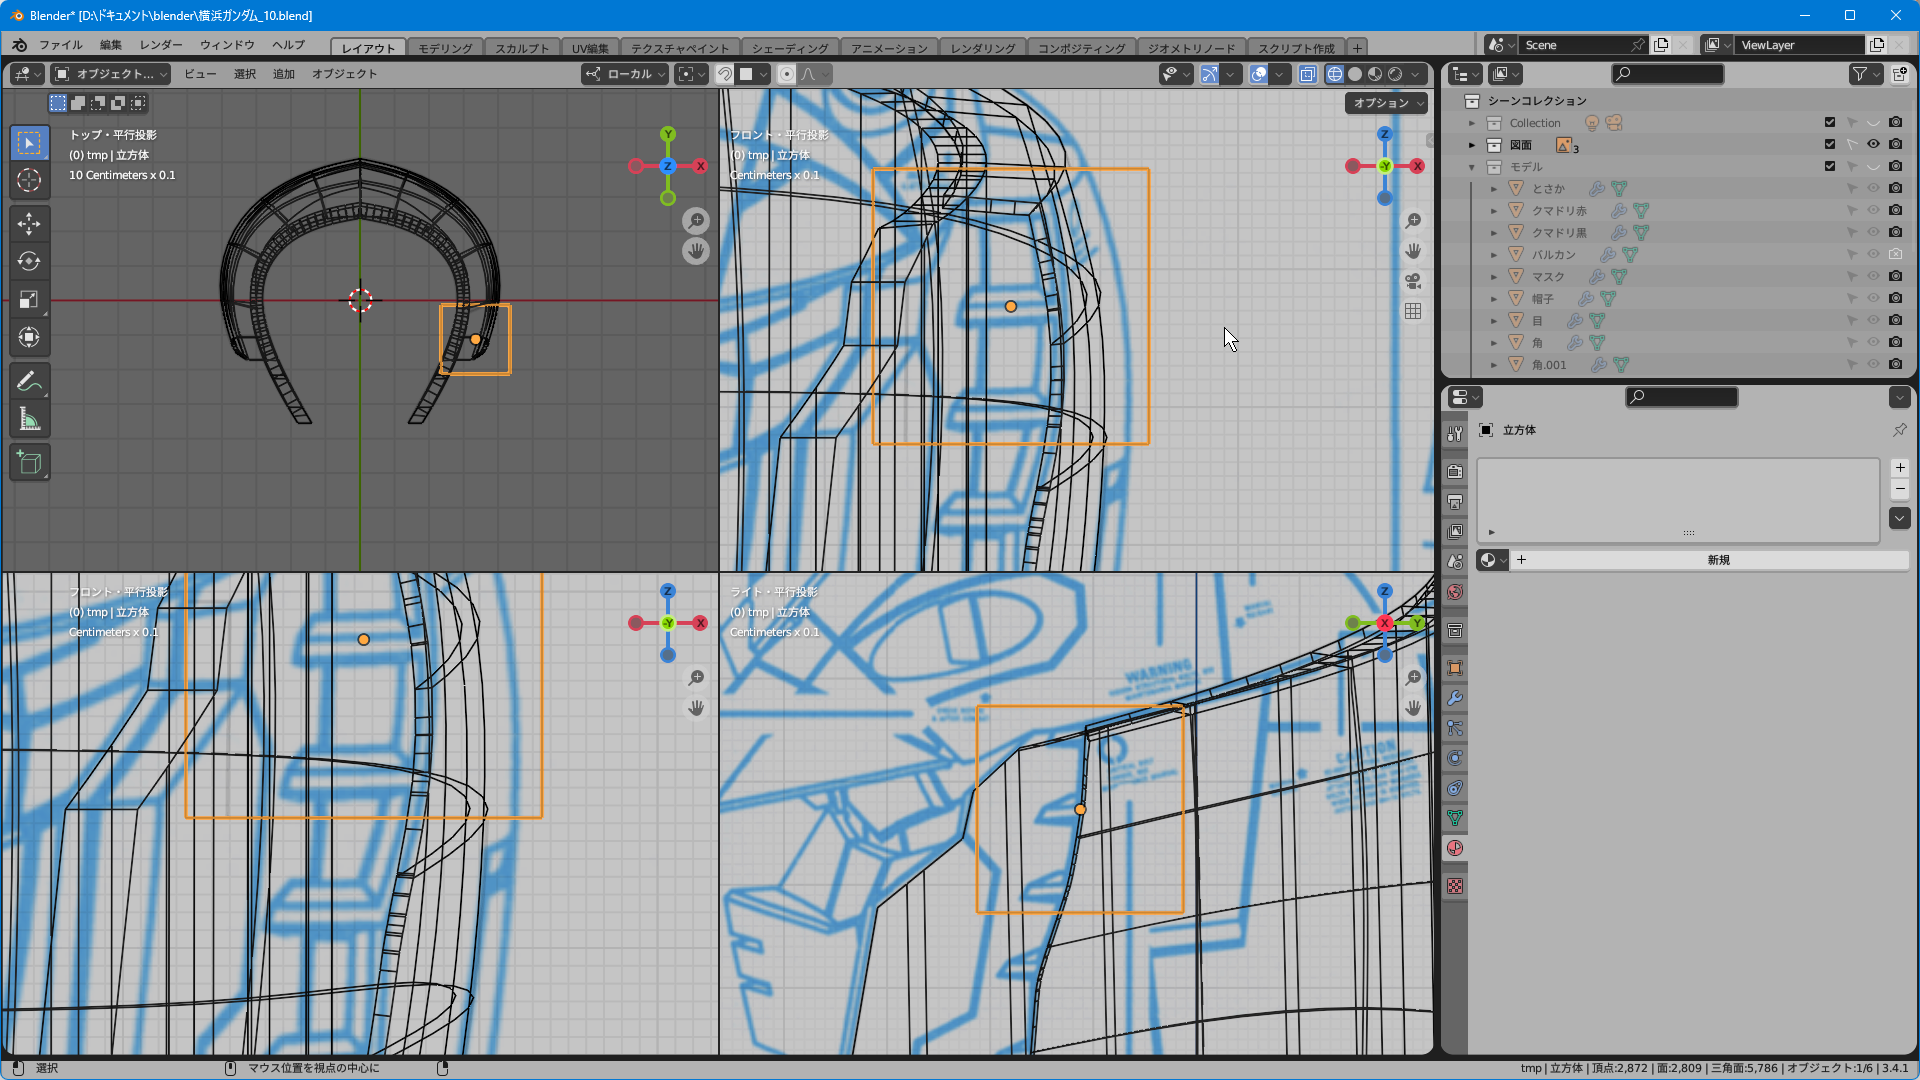Open the Material properties tab
Screen dimensions: 1920x1080
[1455, 848]
